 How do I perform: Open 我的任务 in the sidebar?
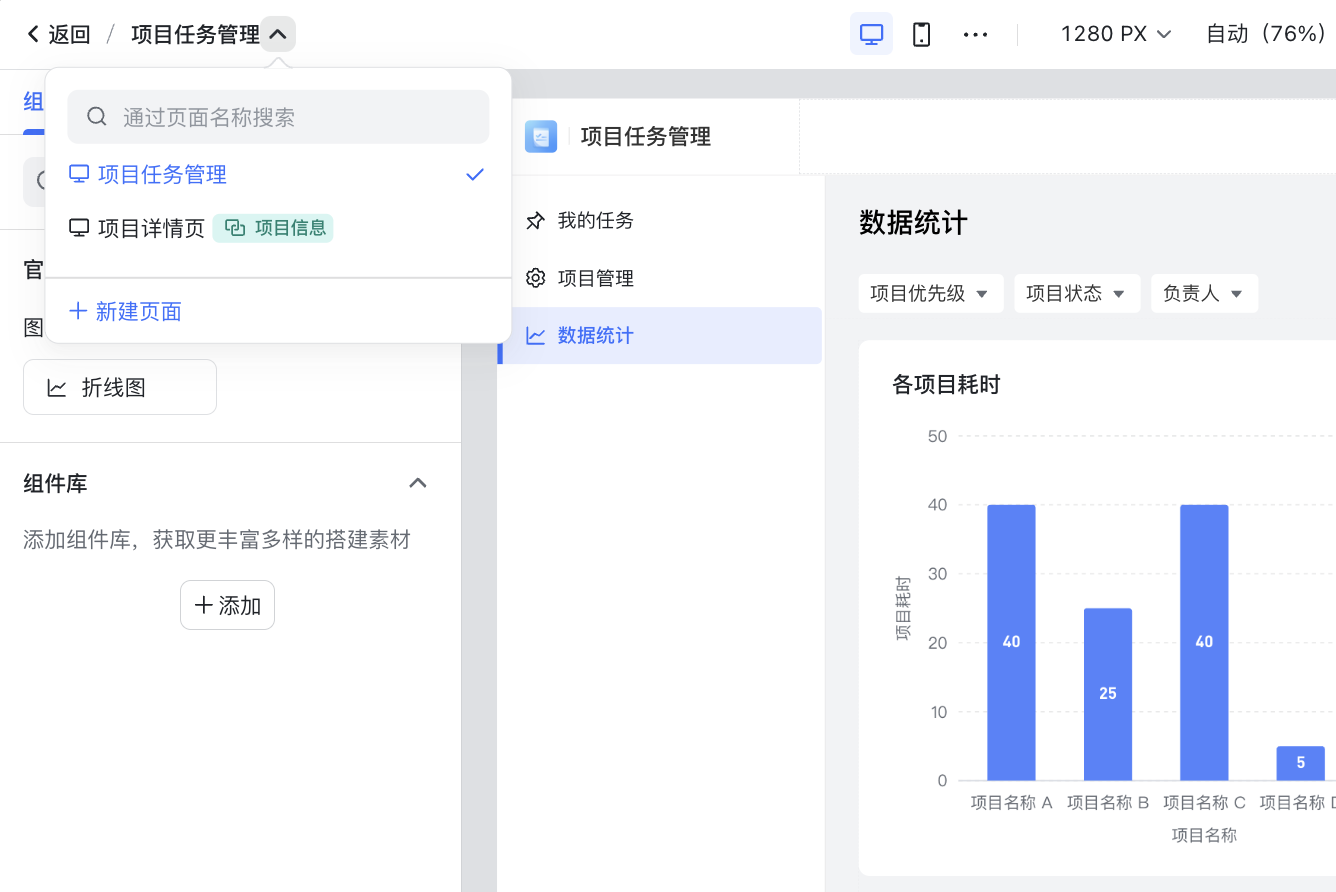point(660,221)
